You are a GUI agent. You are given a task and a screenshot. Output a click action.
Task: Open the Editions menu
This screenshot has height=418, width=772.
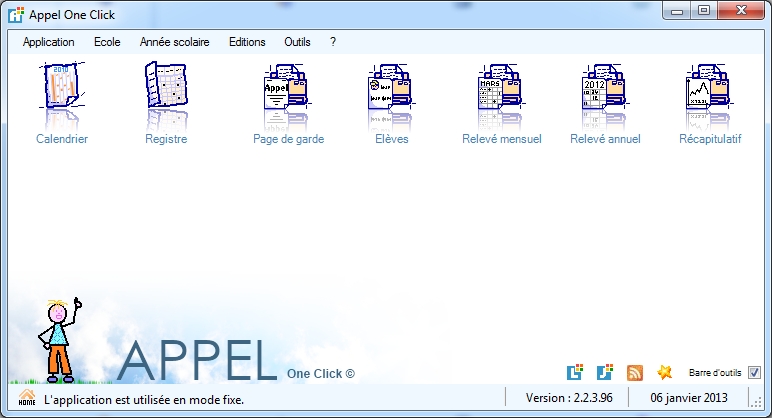(247, 42)
